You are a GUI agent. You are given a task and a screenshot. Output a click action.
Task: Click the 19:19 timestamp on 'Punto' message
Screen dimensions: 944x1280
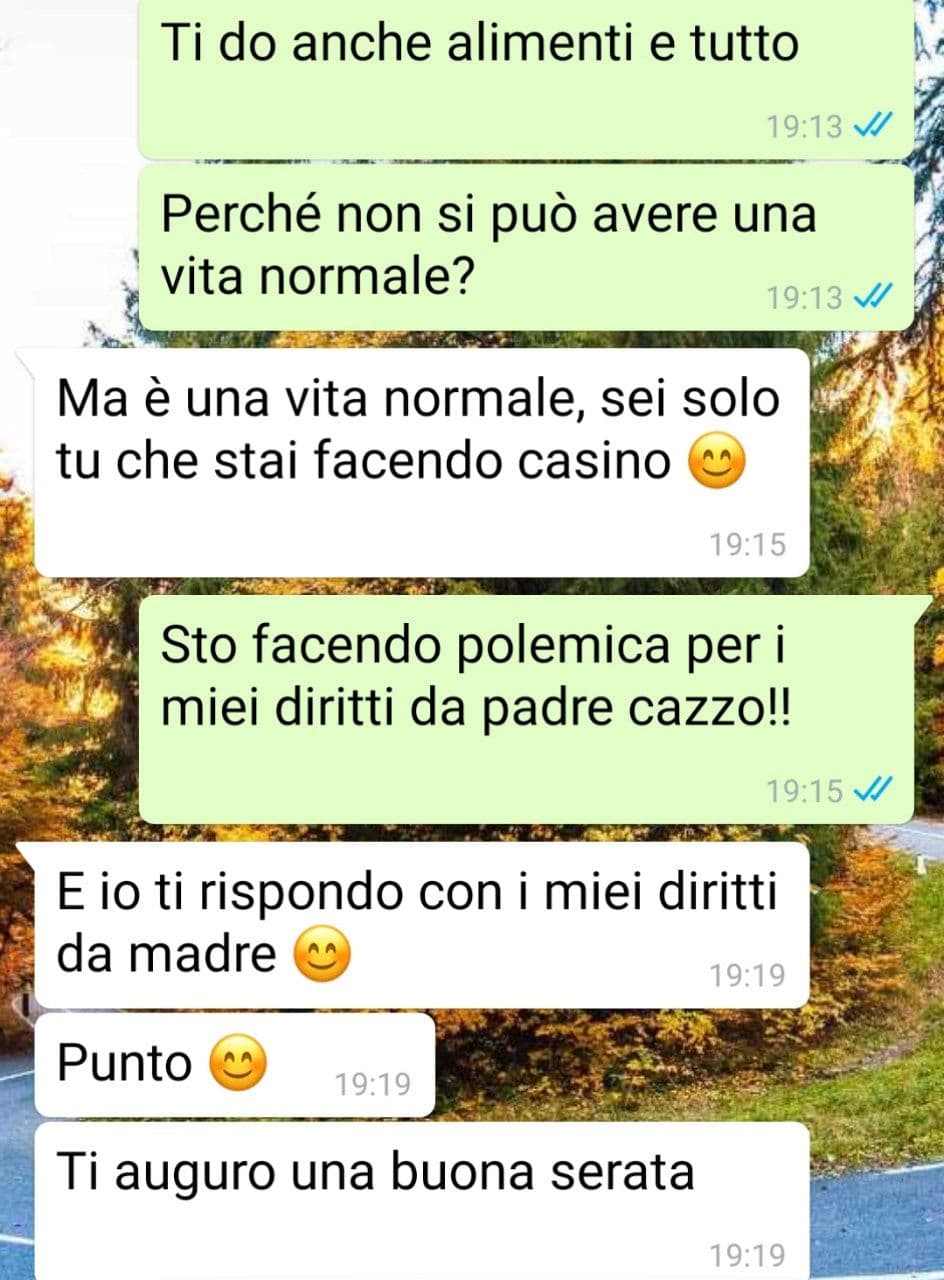click(x=372, y=1084)
